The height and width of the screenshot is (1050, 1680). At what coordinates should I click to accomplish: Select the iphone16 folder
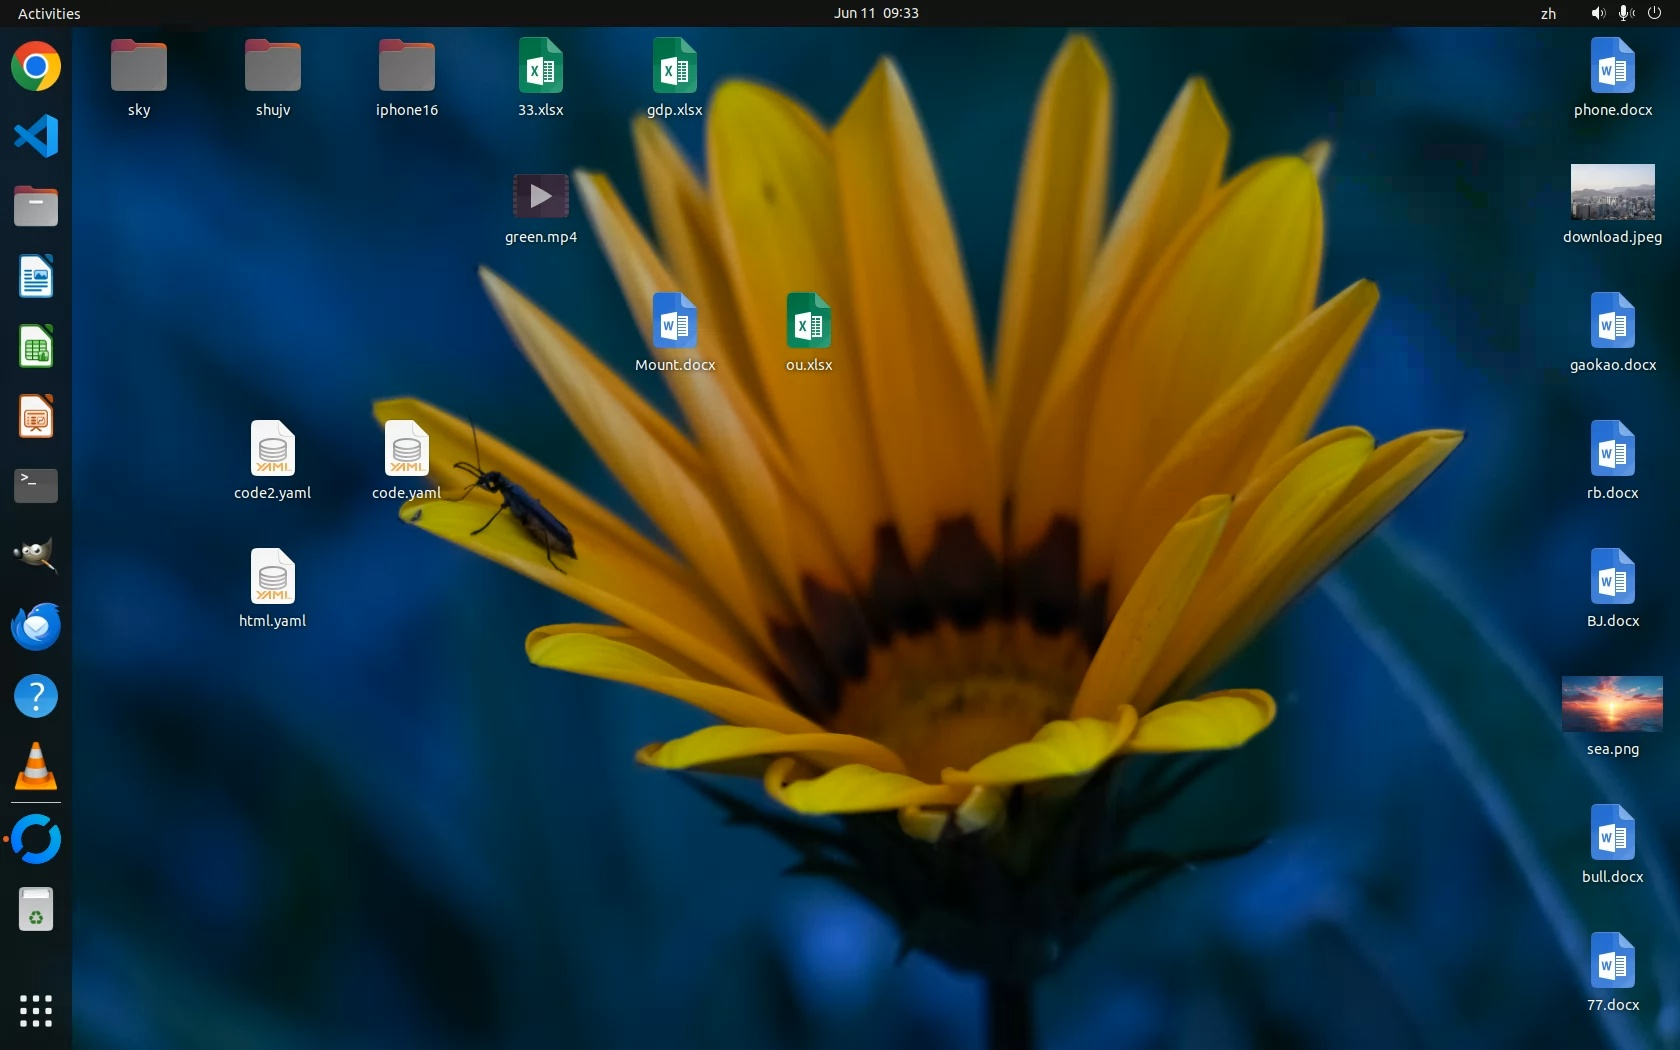(406, 67)
